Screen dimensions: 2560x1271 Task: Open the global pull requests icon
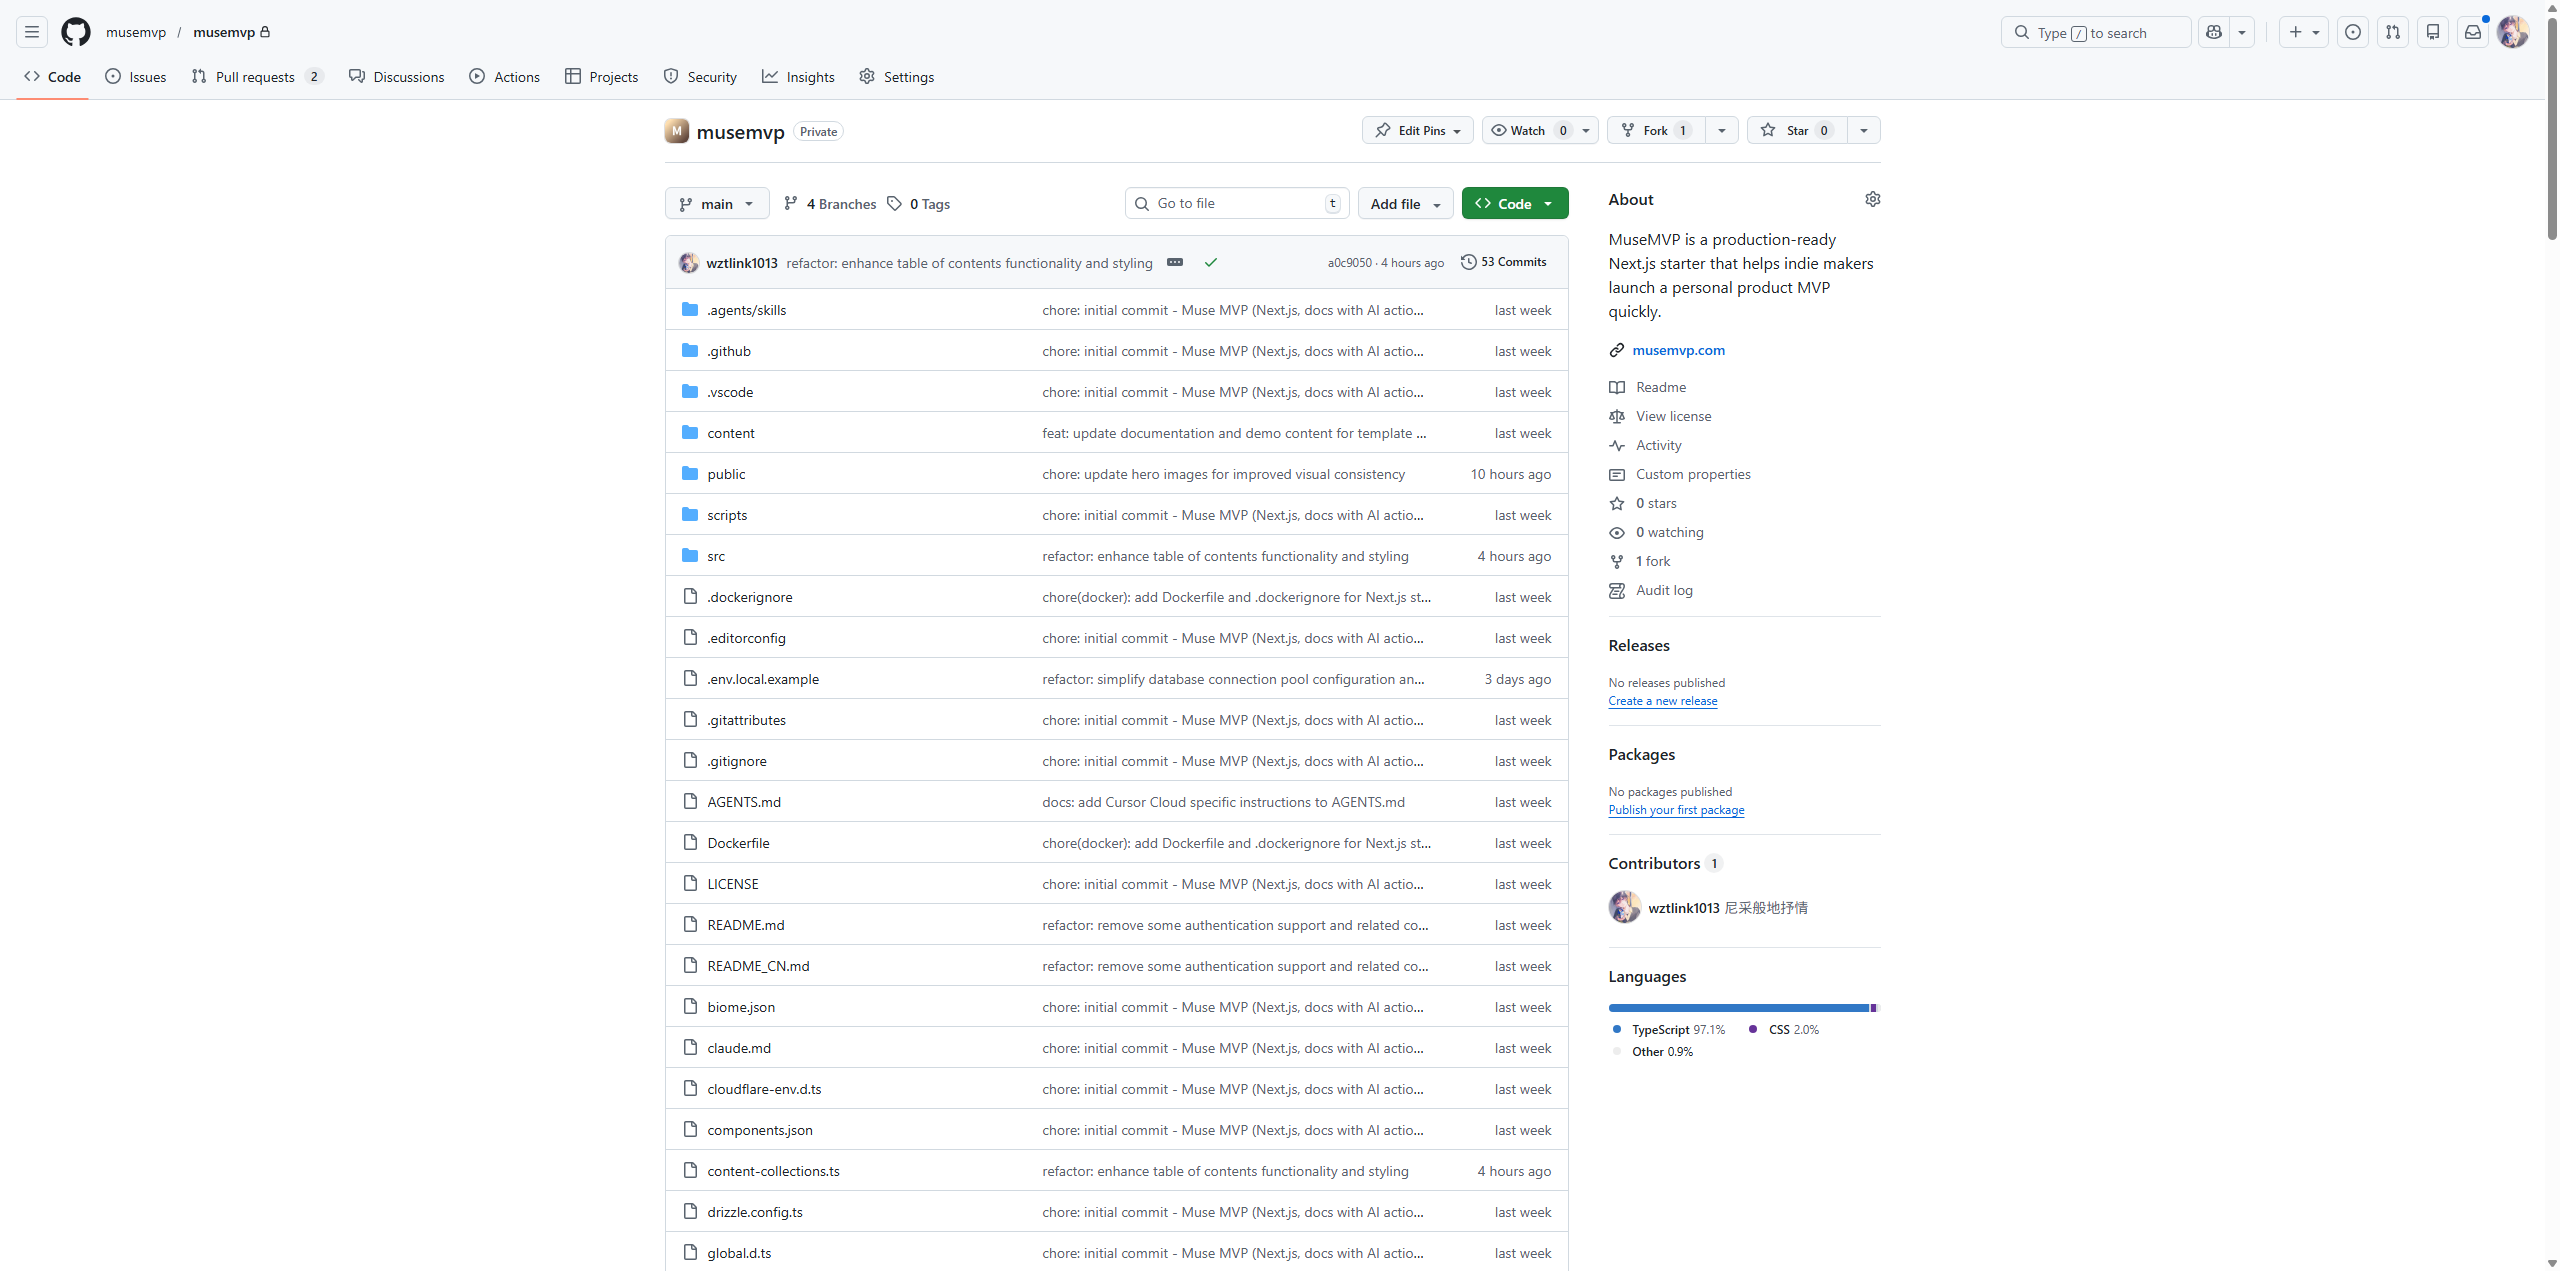(x=2393, y=32)
